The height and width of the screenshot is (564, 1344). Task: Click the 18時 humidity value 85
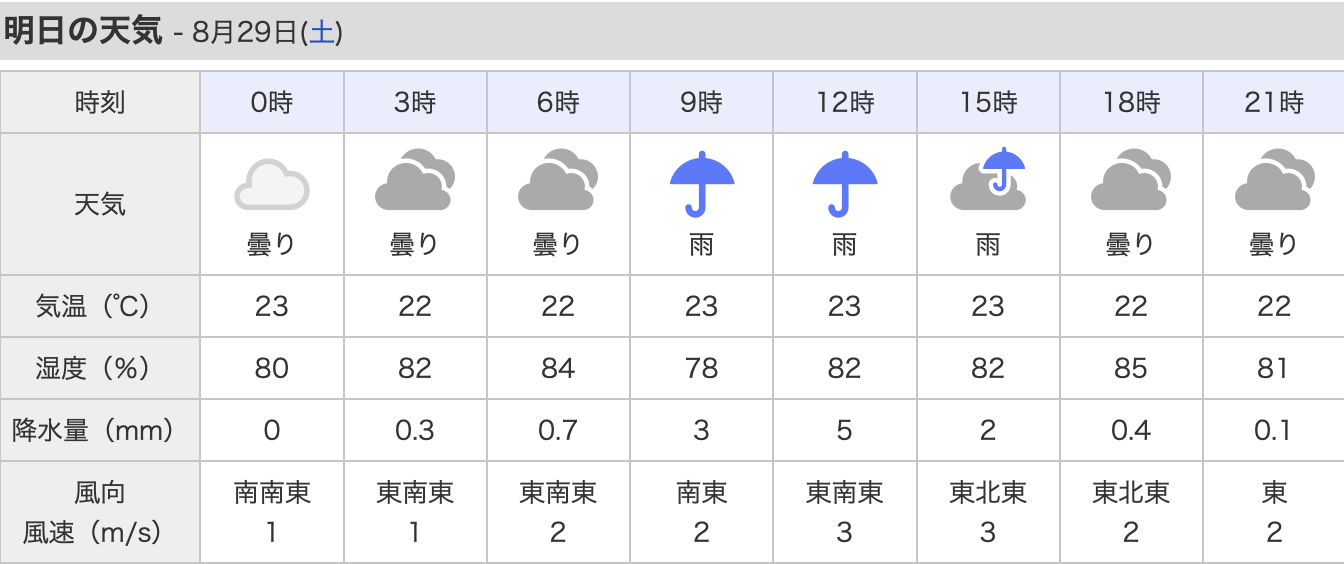tap(1131, 368)
